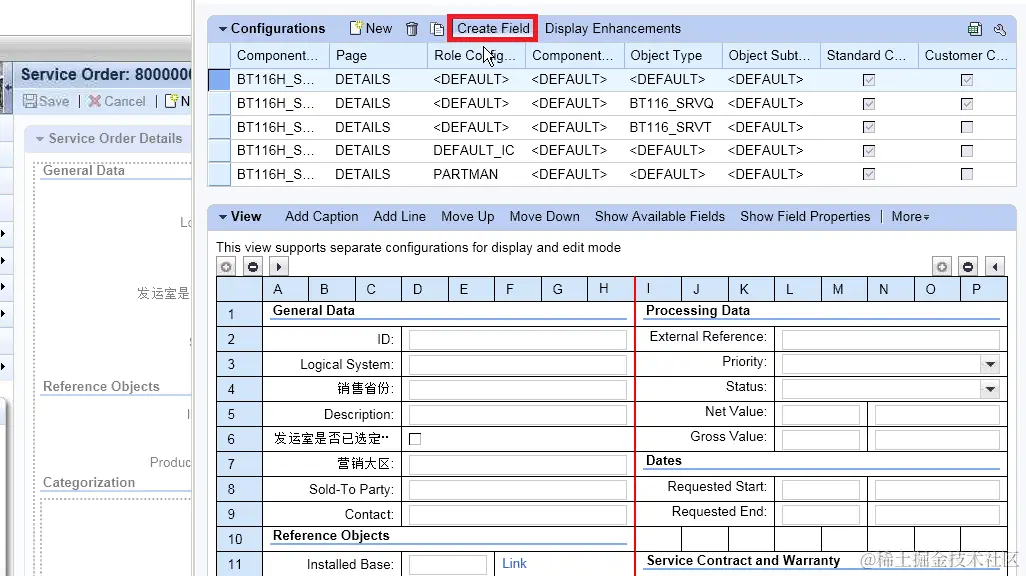Click Add Caption in View toolbar
This screenshot has width=1026, height=576.
321,216
